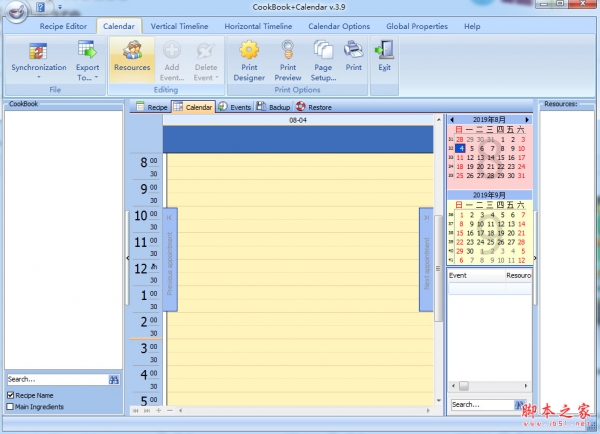600x434 pixels.
Task: Open the Print Designer
Action: [249, 60]
